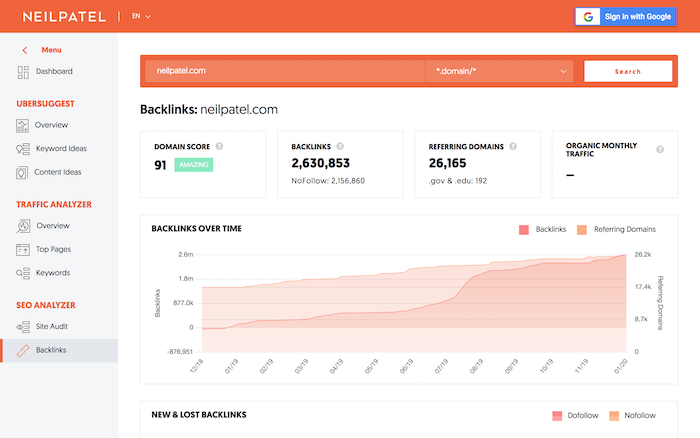
Task: Go to Content Ideas
Action: click(x=59, y=172)
